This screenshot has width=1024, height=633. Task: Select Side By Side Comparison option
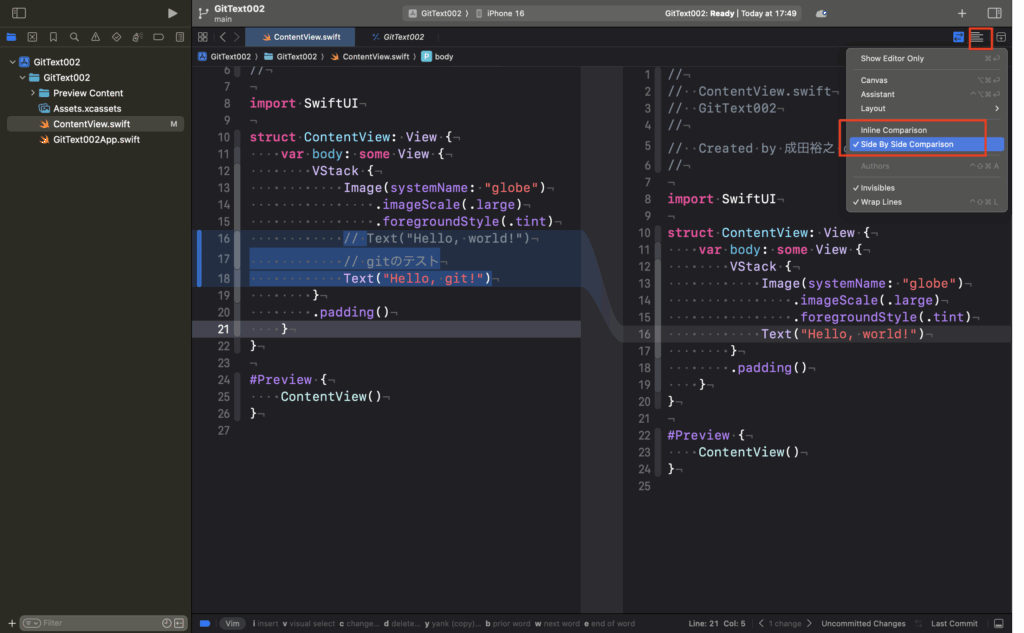tap(927, 144)
